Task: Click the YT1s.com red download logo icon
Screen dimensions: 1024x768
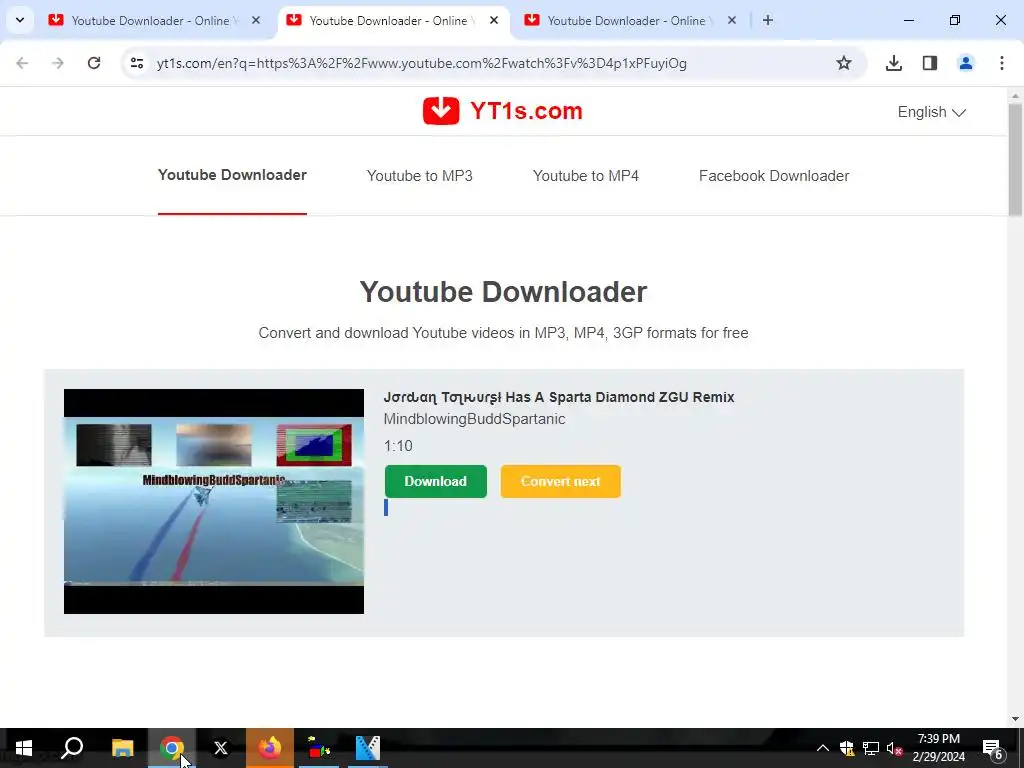Action: tap(441, 110)
